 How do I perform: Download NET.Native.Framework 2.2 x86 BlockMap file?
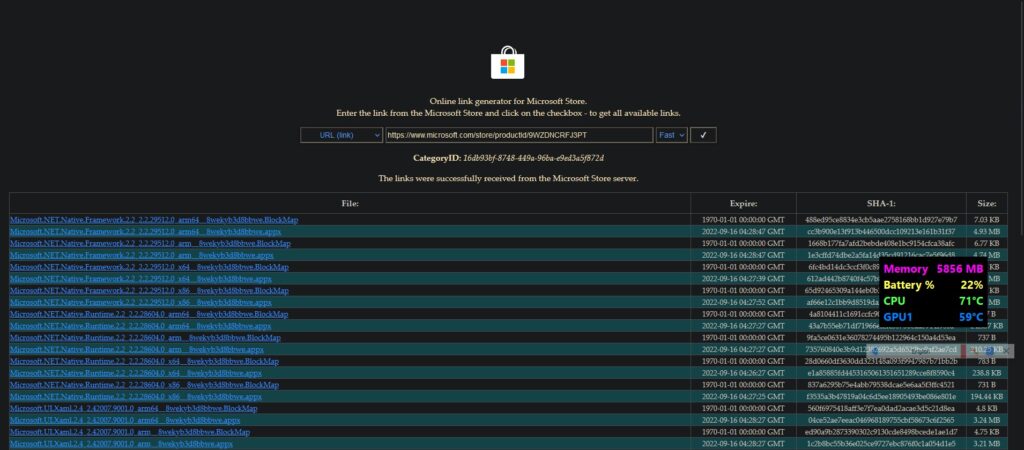point(149,291)
